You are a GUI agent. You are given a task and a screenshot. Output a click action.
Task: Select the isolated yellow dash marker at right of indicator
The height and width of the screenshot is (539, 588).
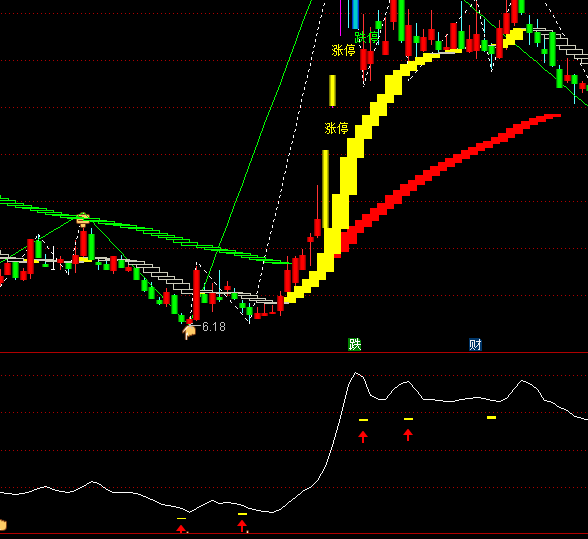click(491, 417)
